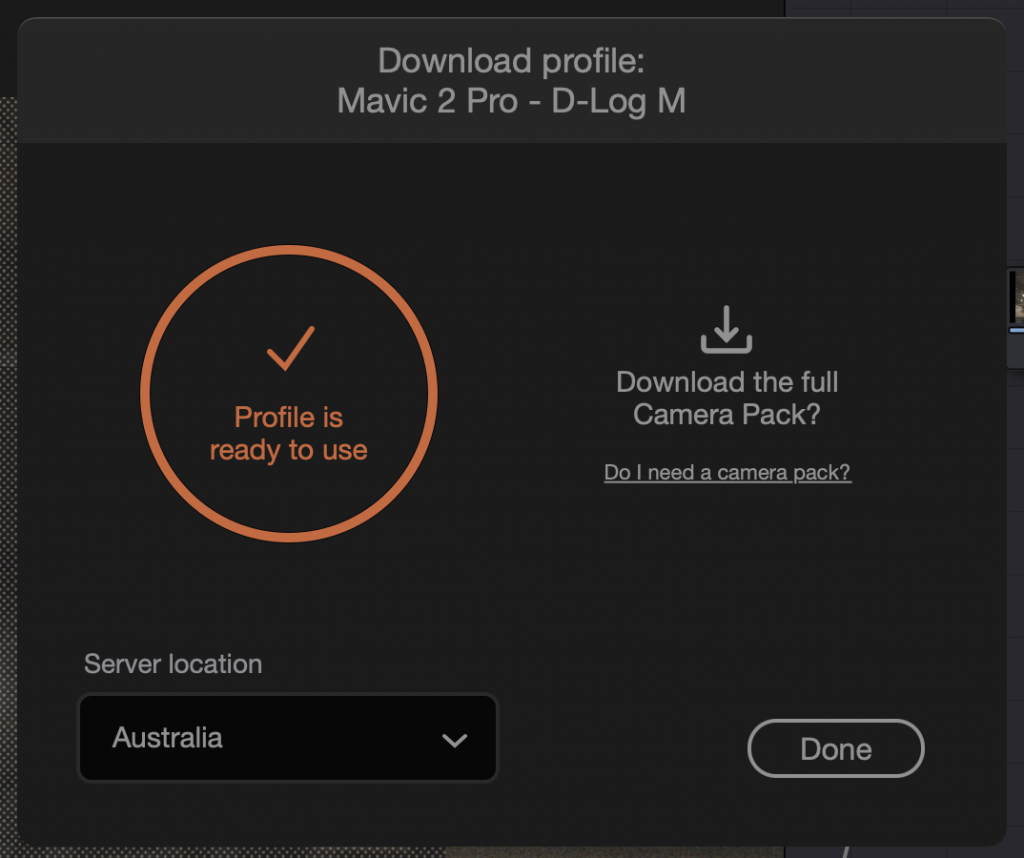Click the dialog's grey header bar

[x=511, y=80]
